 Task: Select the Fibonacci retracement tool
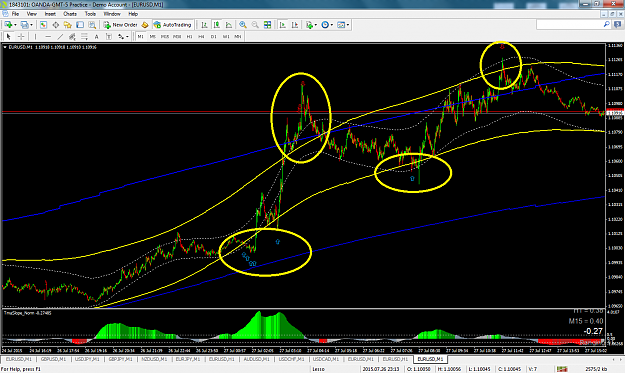pyautogui.click(x=85, y=37)
